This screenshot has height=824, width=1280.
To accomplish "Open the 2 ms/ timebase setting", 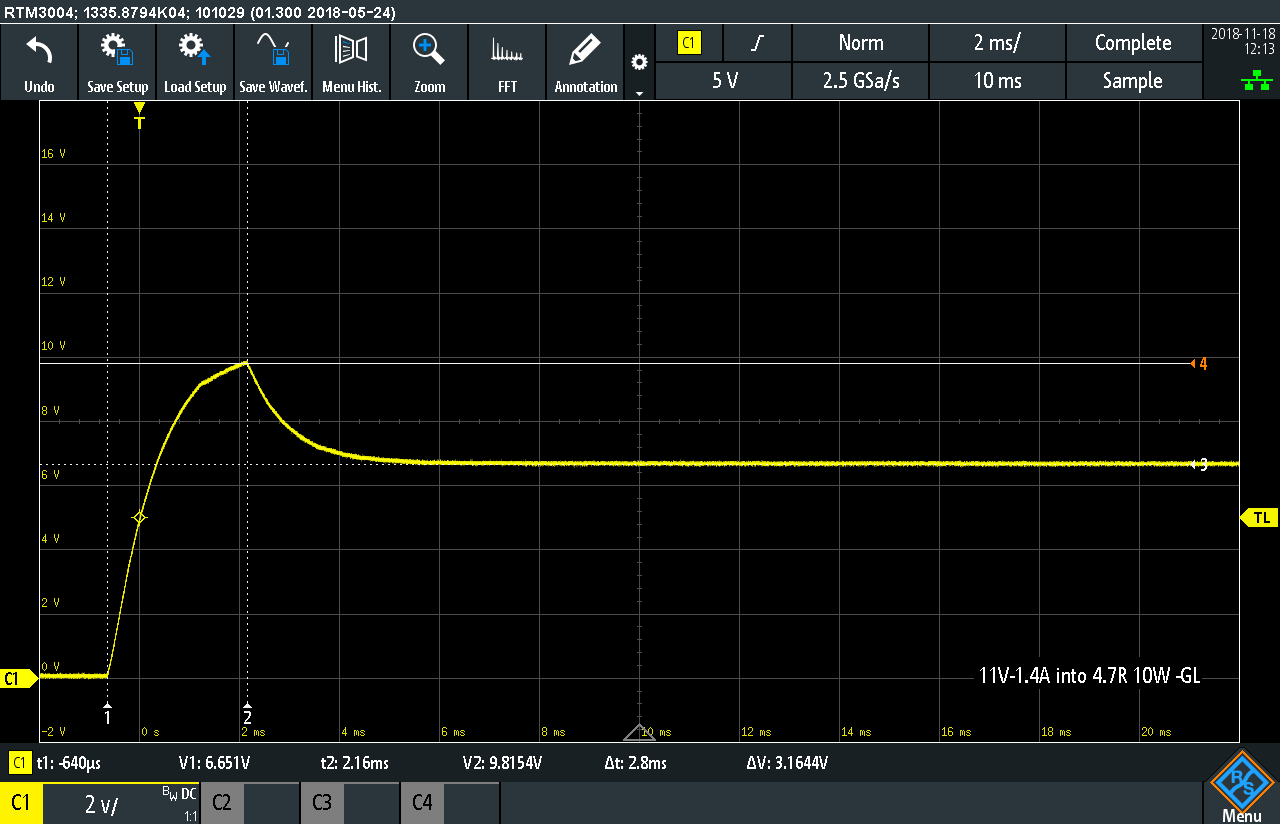I will [997, 43].
